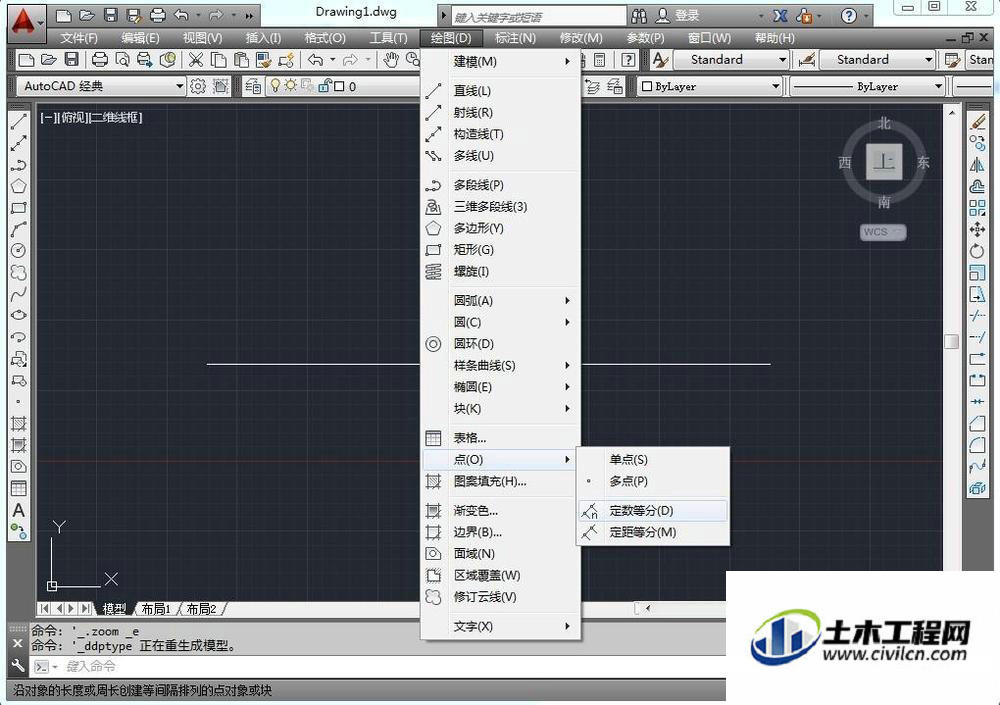
Task: Open the Help question mark icon
Action: 848,15
